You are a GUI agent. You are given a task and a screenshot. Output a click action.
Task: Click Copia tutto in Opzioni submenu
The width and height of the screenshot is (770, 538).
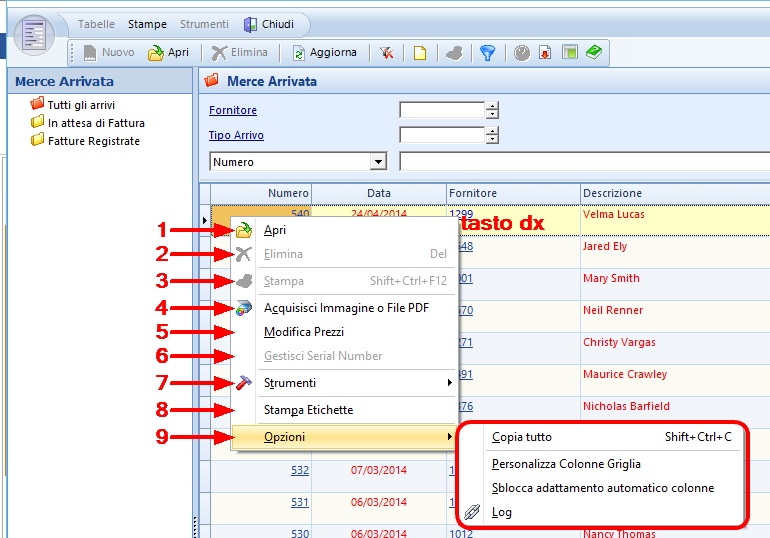pos(522,437)
